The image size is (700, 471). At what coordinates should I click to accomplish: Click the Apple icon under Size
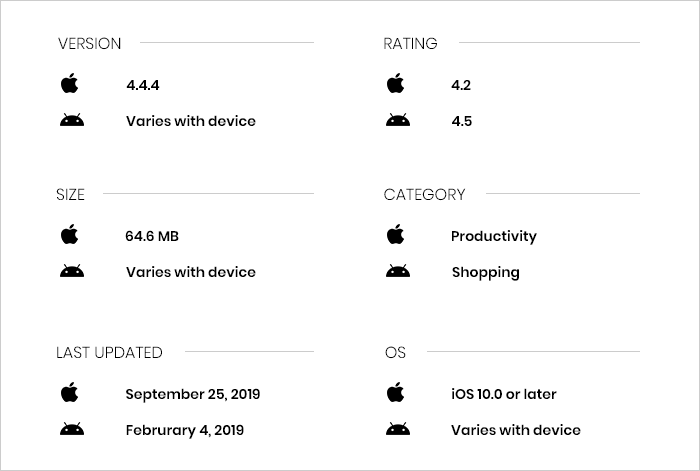70,235
